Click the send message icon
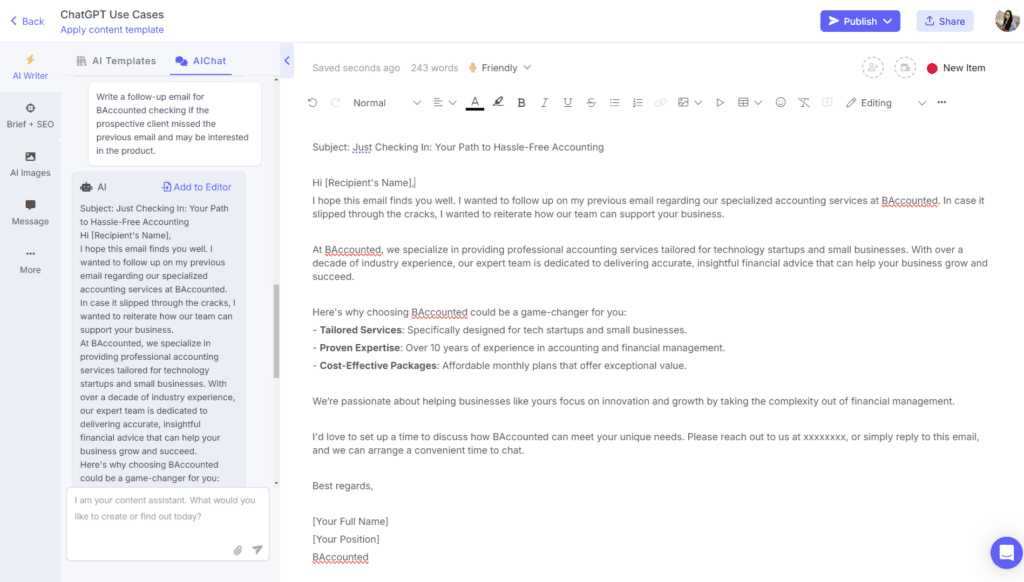The height and width of the screenshot is (582, 1024). point(257,550)
